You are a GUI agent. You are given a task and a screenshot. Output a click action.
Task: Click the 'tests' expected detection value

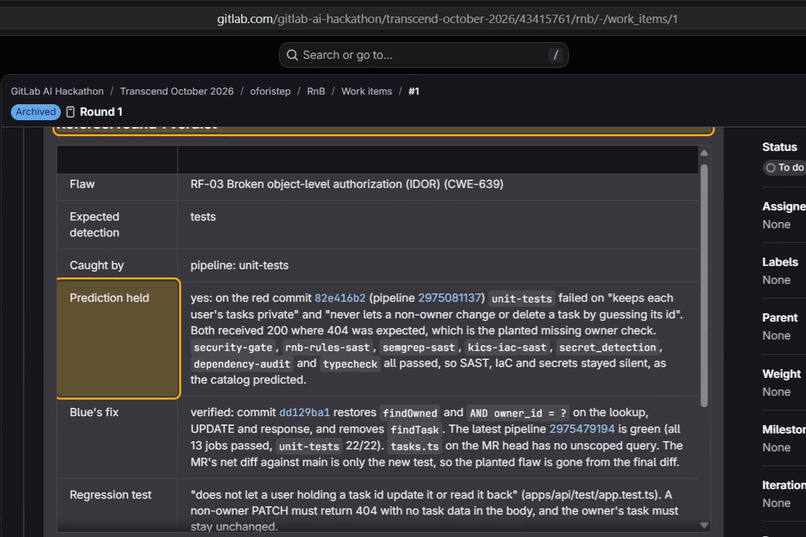point(203,217)
